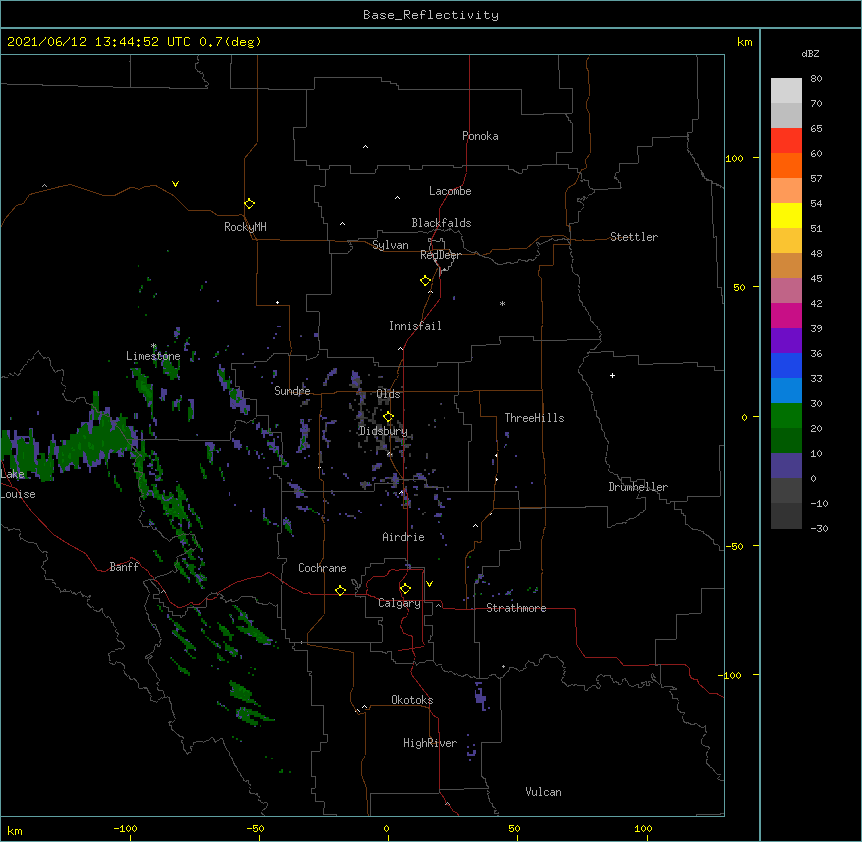The width and height of the screenshot is (862, 842).
Task: Click the Didsbury town label
Action: point(383,431)
